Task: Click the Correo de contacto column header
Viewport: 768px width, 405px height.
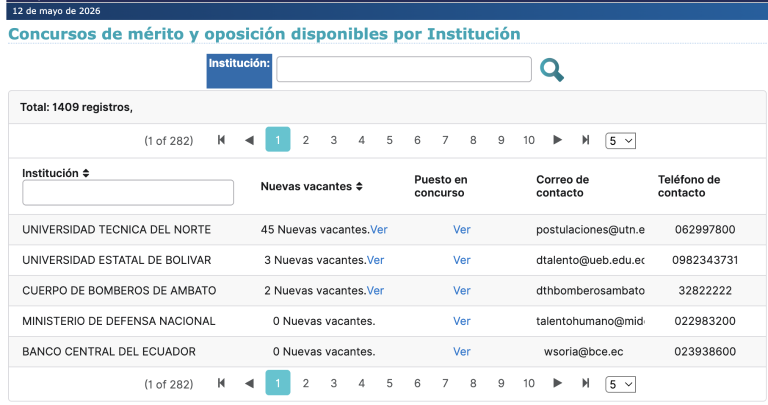Action: pyautogui.click(x=562, y=186)
